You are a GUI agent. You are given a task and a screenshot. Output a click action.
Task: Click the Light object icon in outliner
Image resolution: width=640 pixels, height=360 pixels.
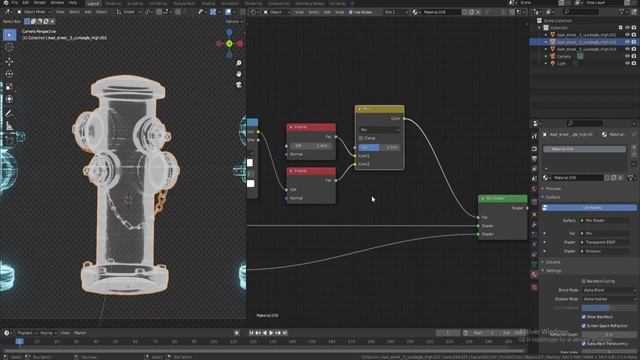coord(553,64)
